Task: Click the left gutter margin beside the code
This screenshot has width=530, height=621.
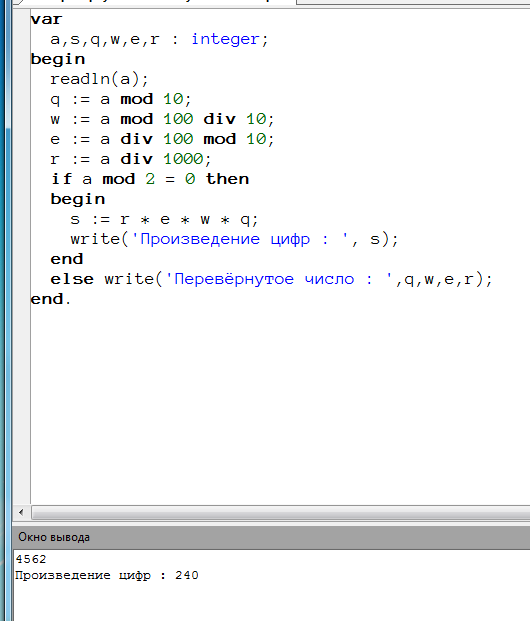Action: (22, 253)
